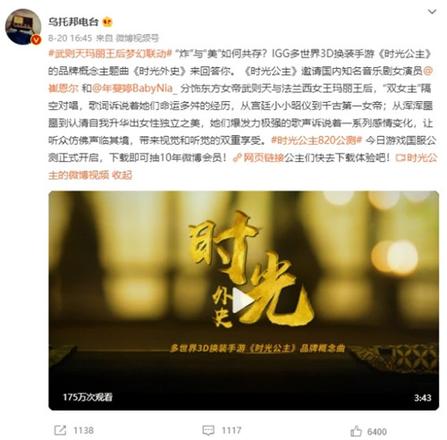Click the video view count 175万次观看
447x440 pixels.
88,397
